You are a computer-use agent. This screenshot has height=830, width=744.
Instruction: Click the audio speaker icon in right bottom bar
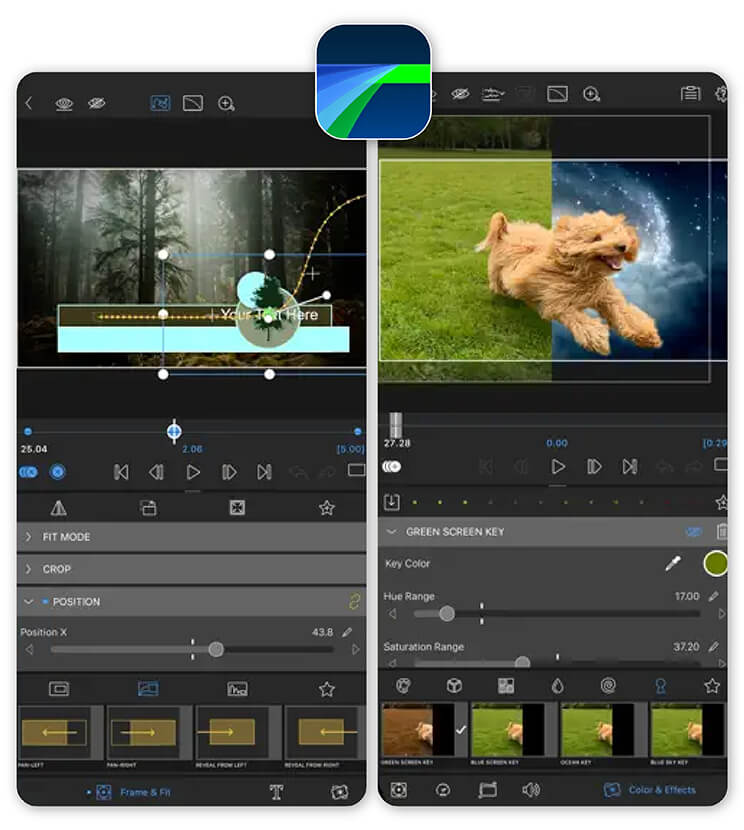pyautogui.click(x=531, y=790)
